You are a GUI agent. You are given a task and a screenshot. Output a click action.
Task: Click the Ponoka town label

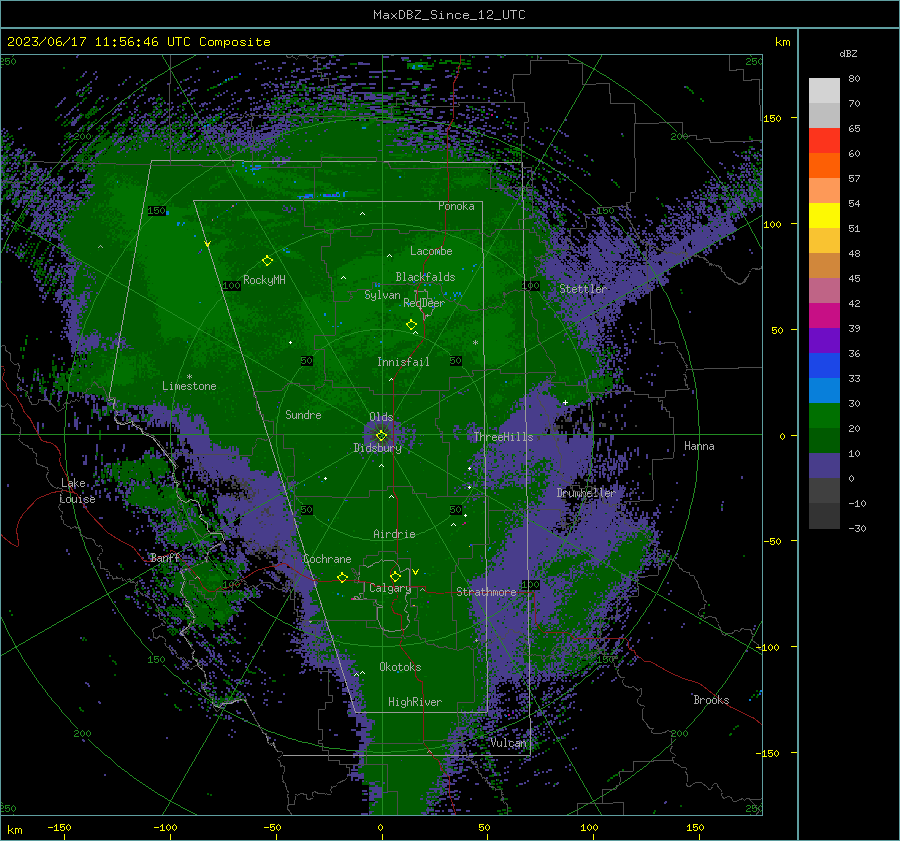[456, 206]
